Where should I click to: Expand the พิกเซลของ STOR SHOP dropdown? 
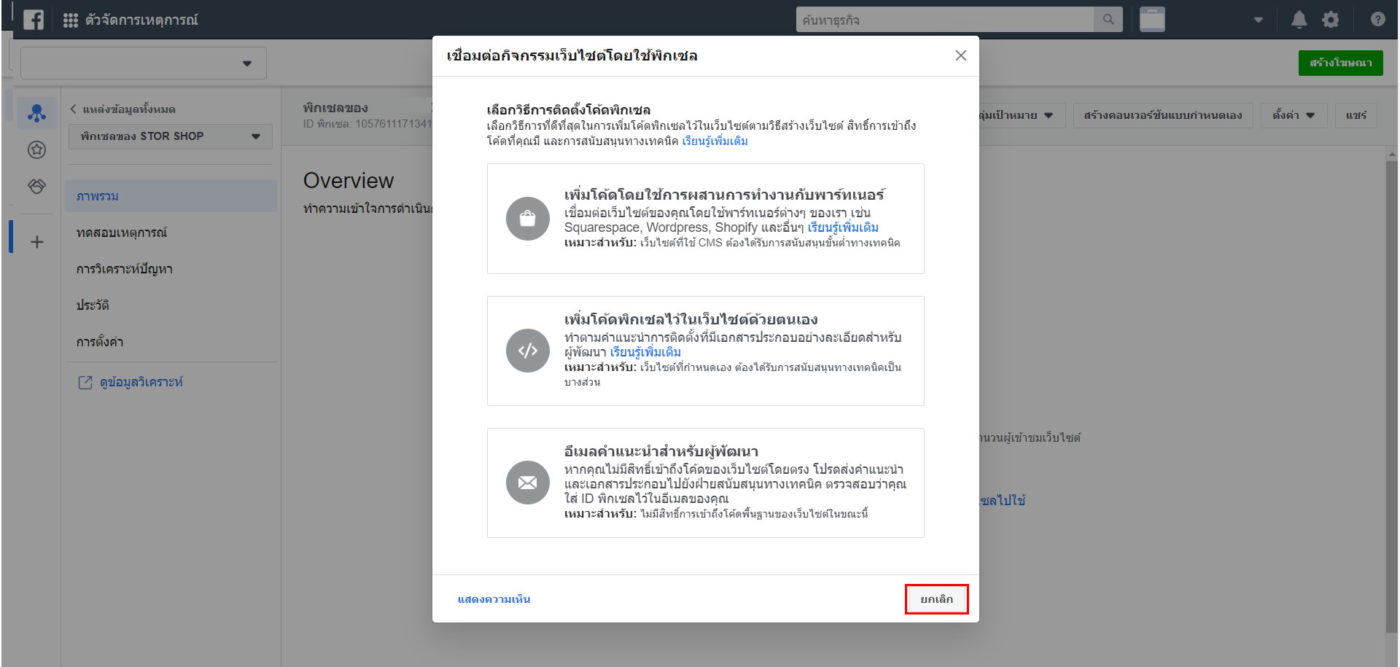170,136
